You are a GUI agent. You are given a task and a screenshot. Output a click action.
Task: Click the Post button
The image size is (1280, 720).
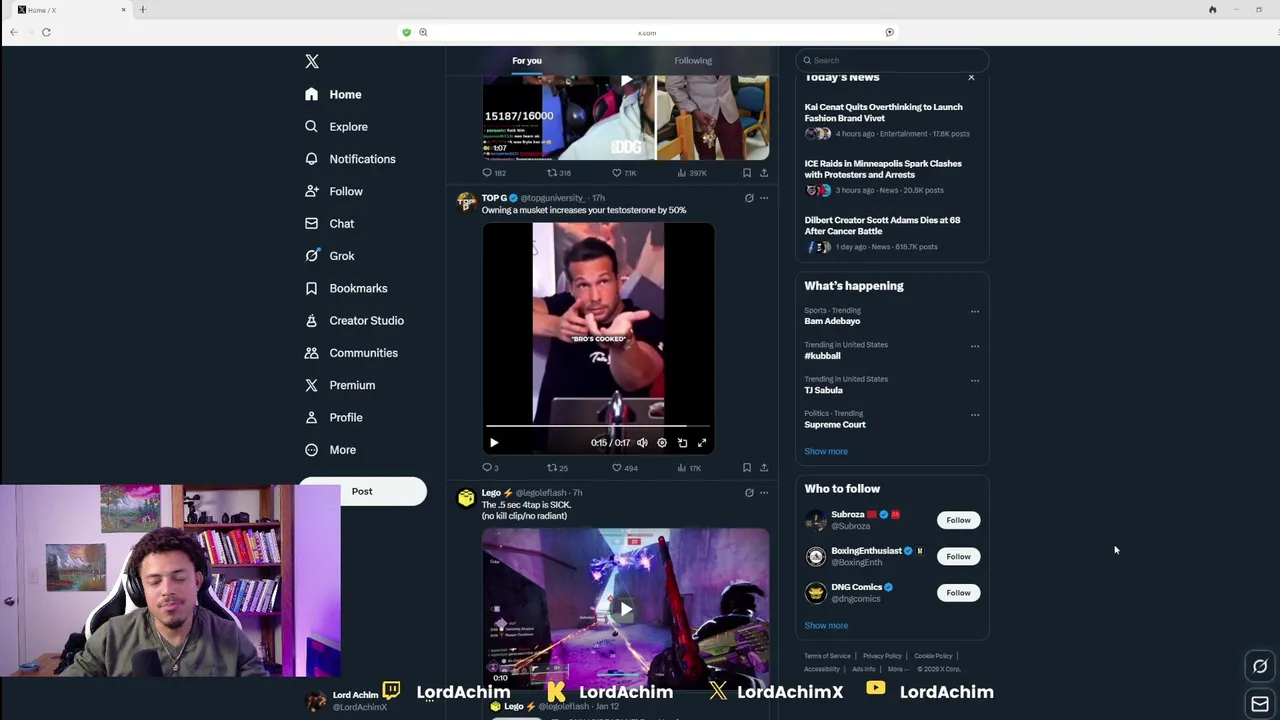click(x=362, y=491)
